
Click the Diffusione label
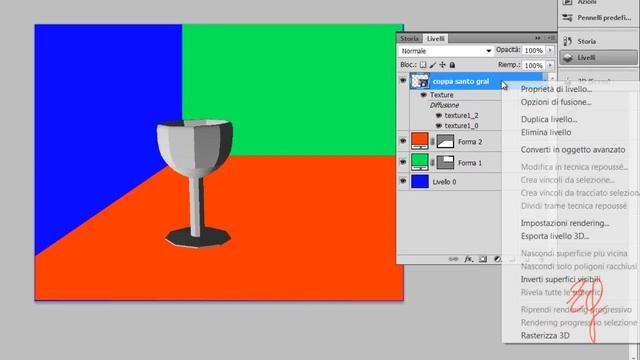point(444,105)
